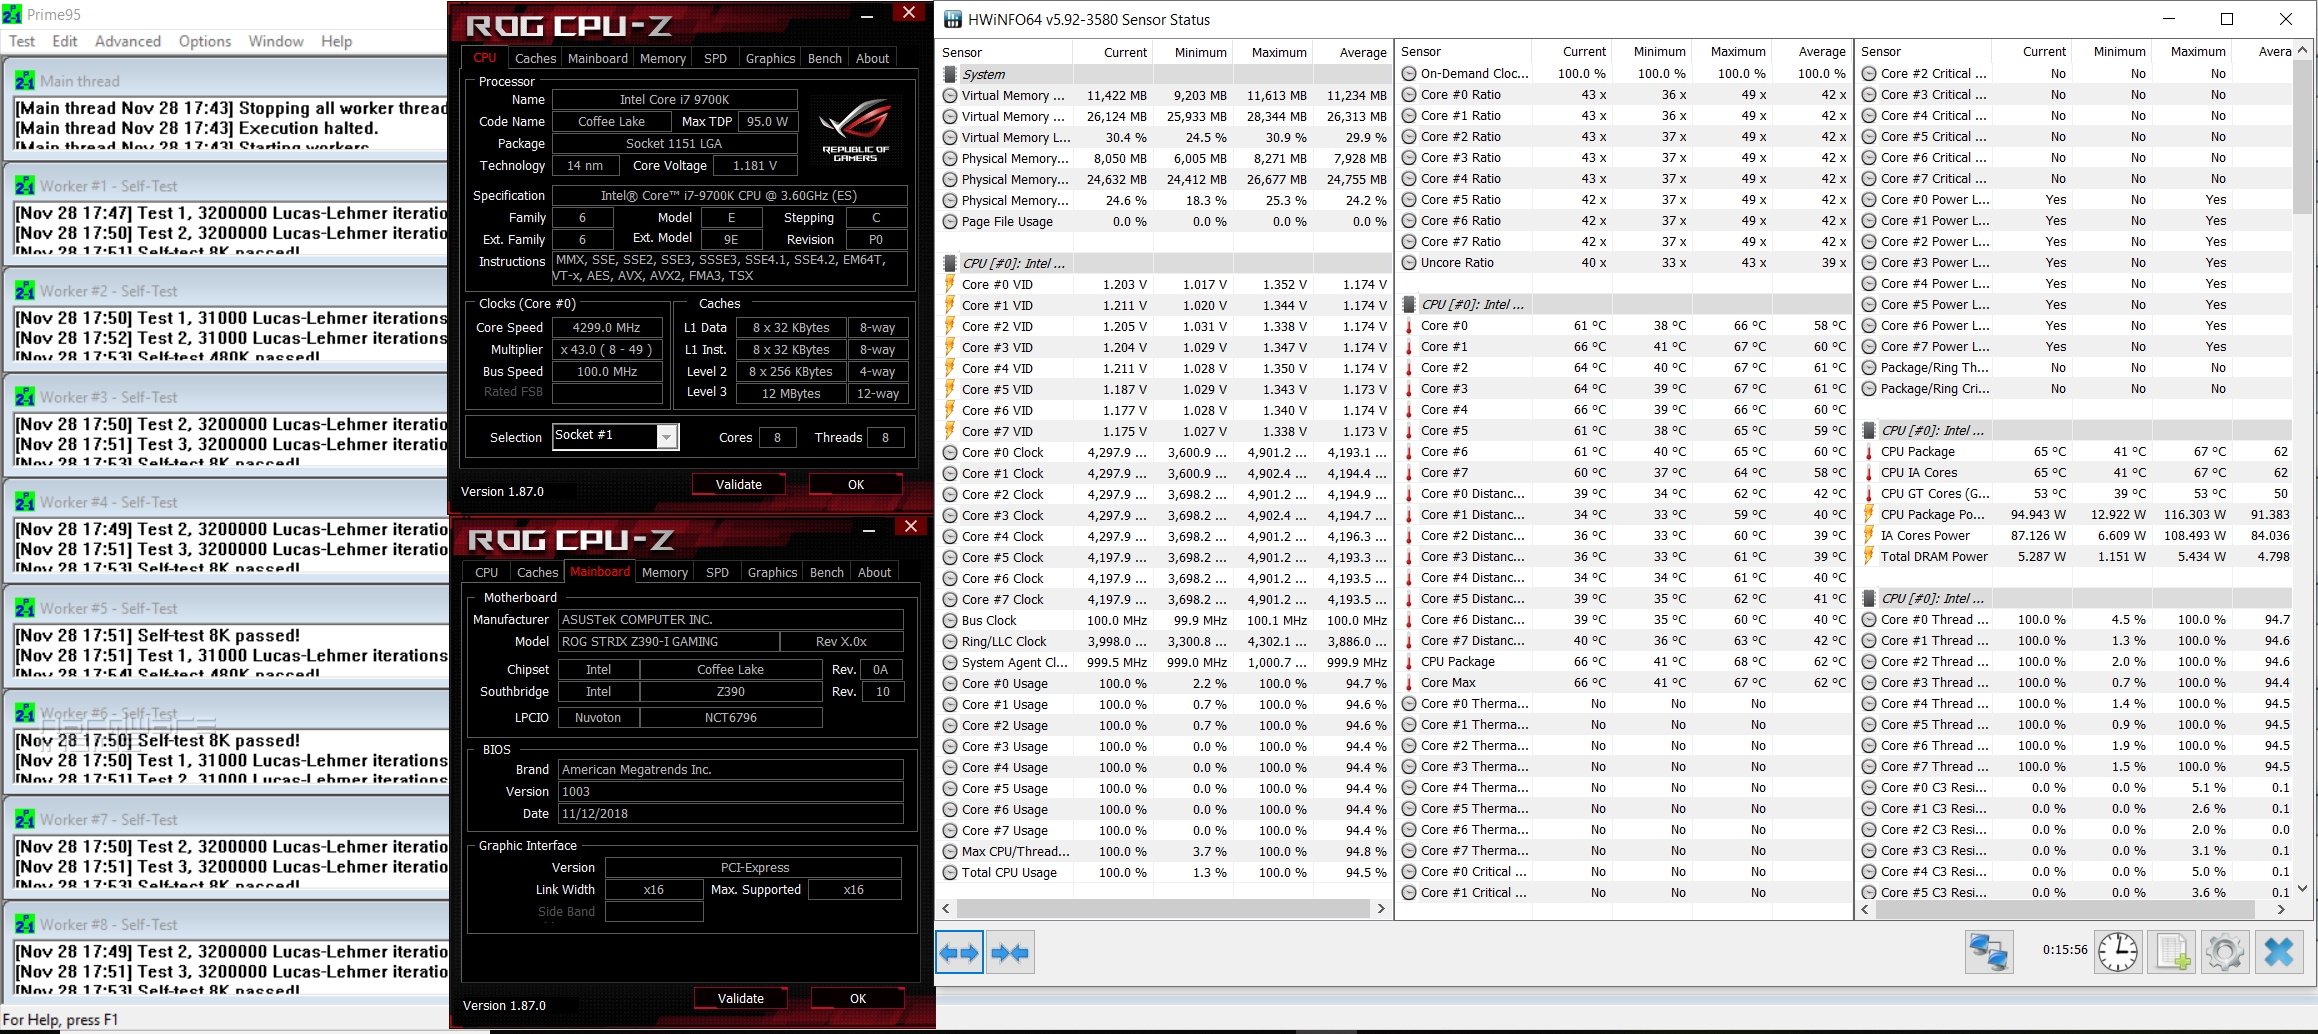Switch to the SPD tab in CPU-Z
Image resolution: width=2318 pixels, height=1034 pixels.
pyautogui.click(x=714, y=57)
